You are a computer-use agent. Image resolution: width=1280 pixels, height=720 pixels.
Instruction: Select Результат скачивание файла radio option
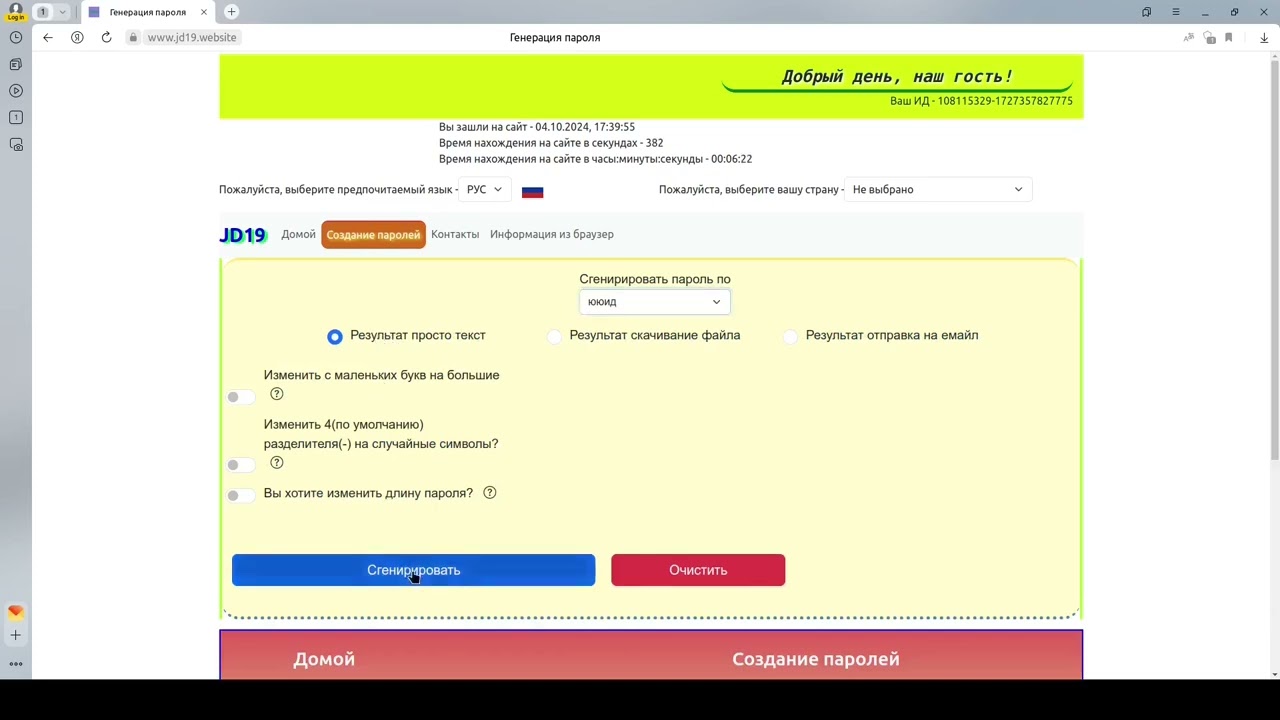pyautogui.click(x=555, y=336)
